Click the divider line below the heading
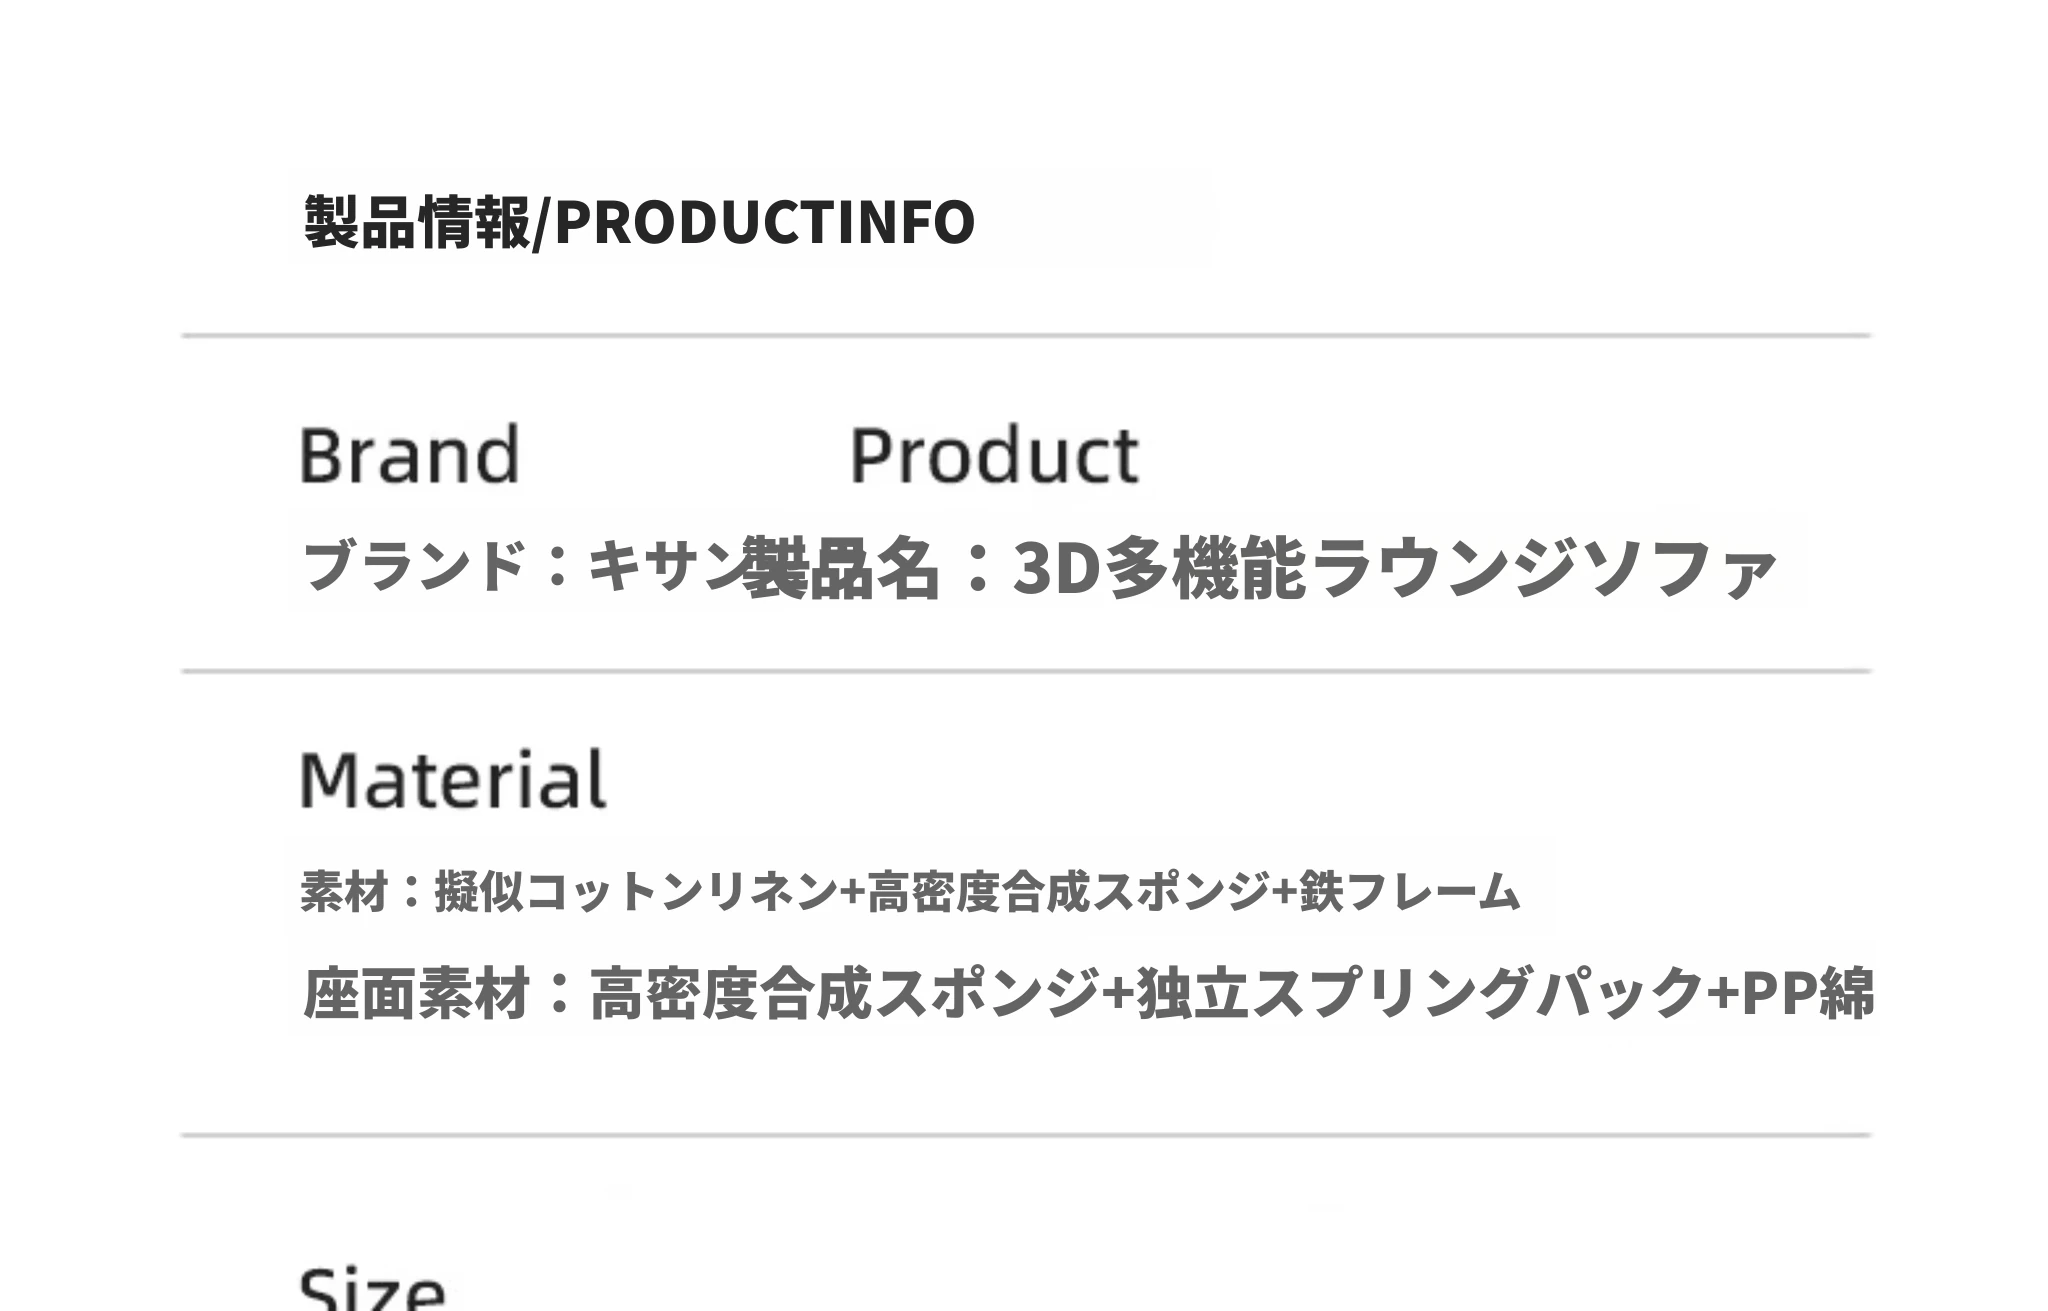The image size is (2048, 1311). click(1026, 336)
